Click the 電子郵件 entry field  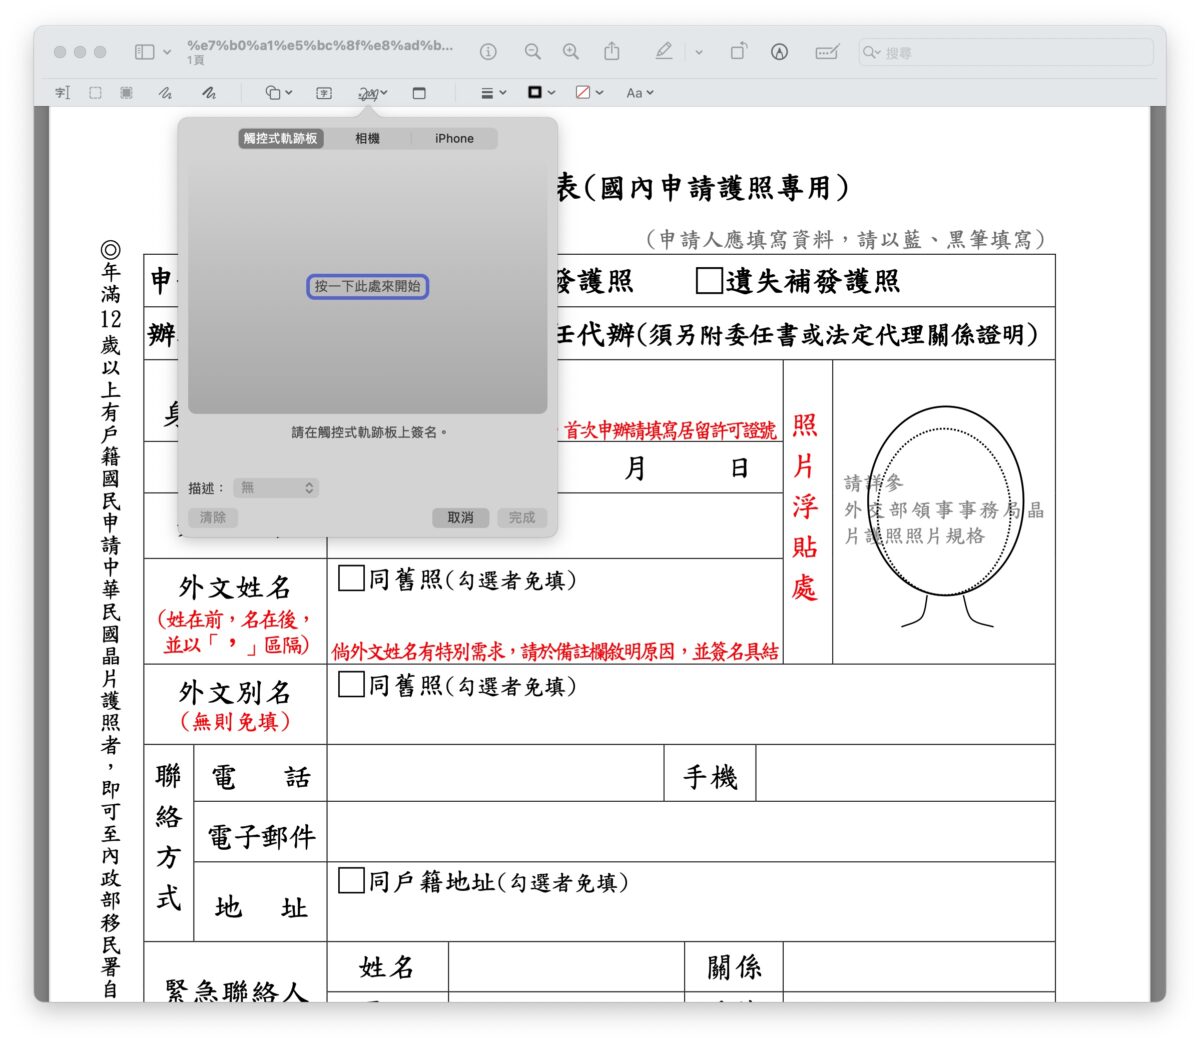tap(691, 832)
